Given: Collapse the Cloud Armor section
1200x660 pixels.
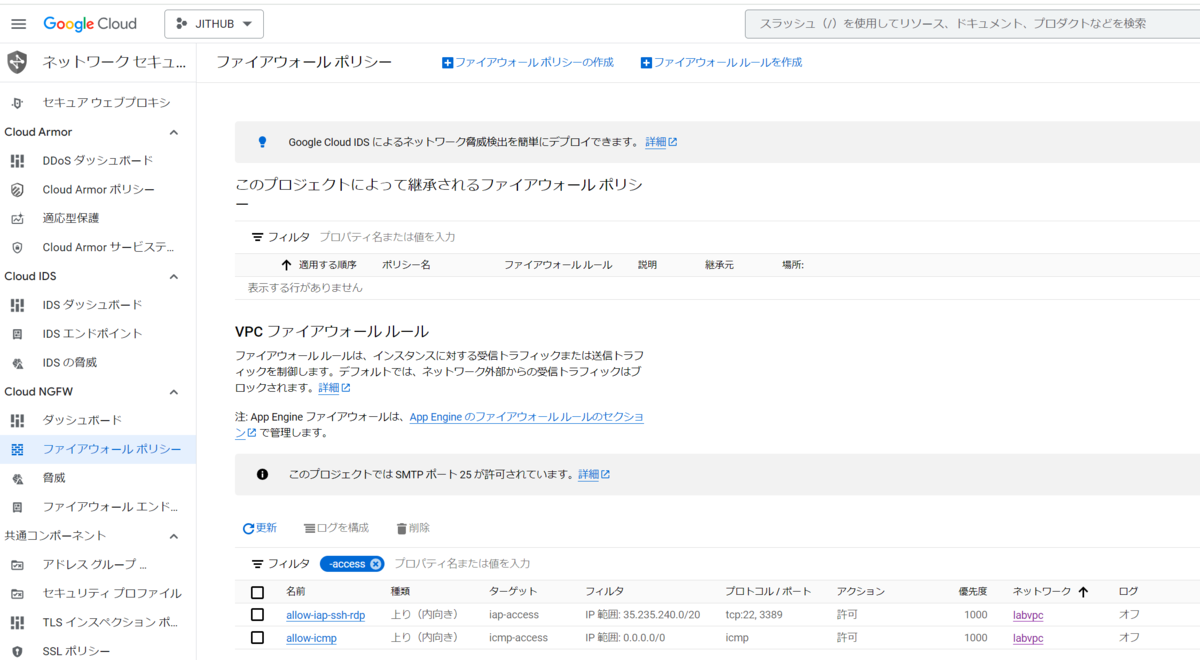Looking at the screenshot, I should click(173, 132).
